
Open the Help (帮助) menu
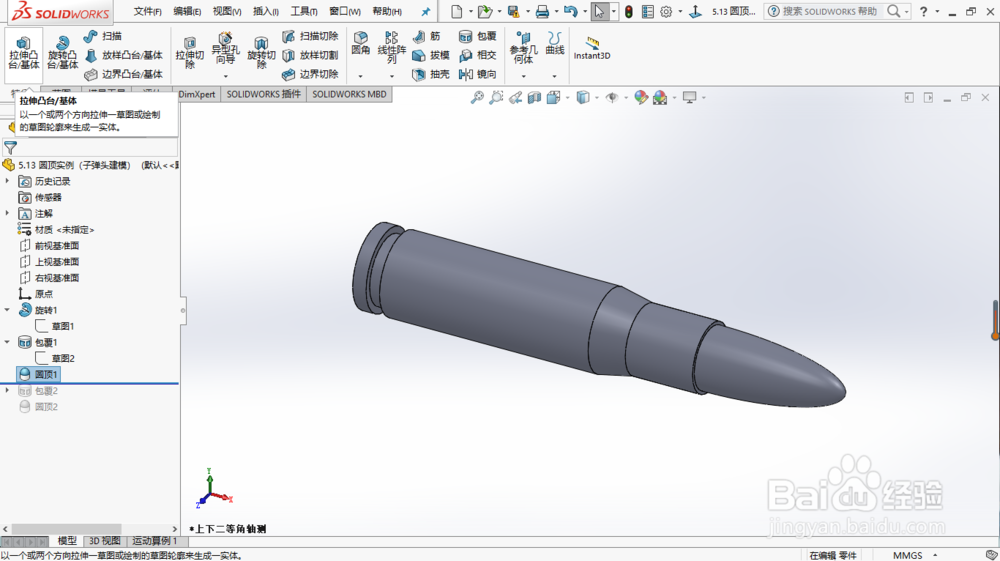(386, 11)
